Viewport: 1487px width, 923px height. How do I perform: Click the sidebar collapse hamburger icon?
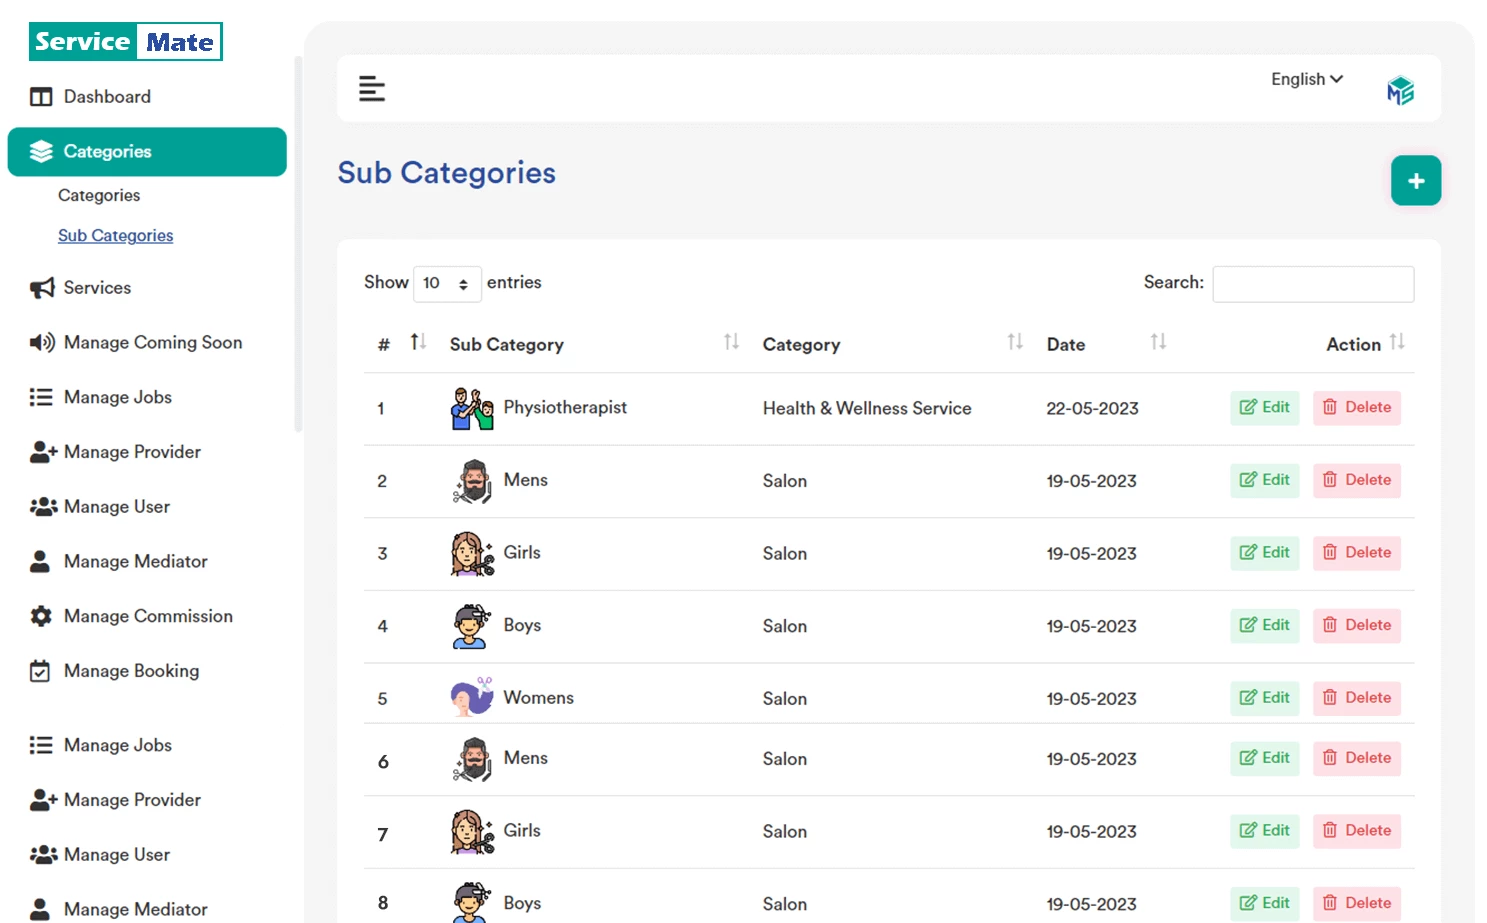point(372,88)
